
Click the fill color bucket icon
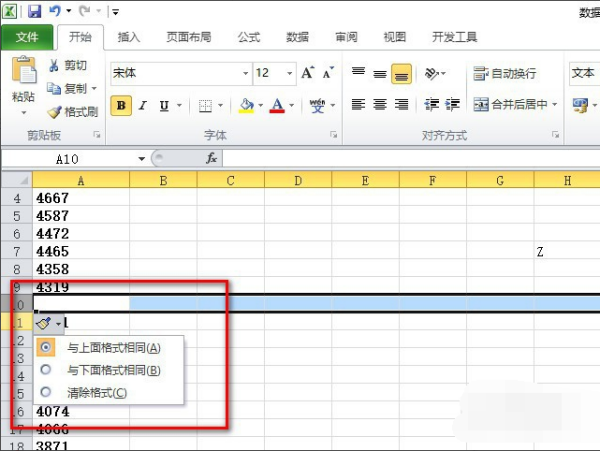(x=246, y=105)
